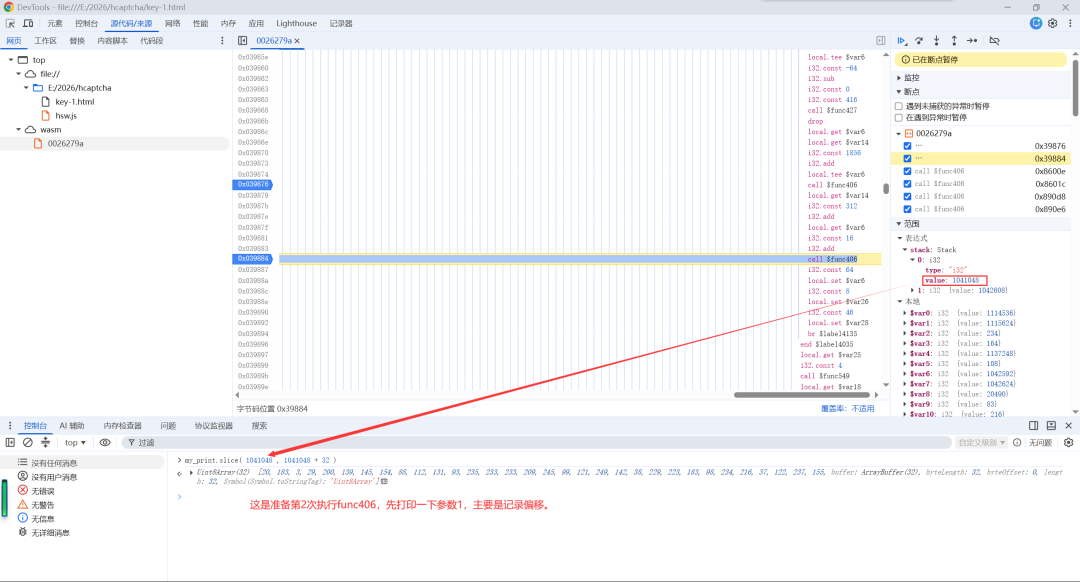Switch to the 网络 (Network) tab

click(x=172, y=23)
